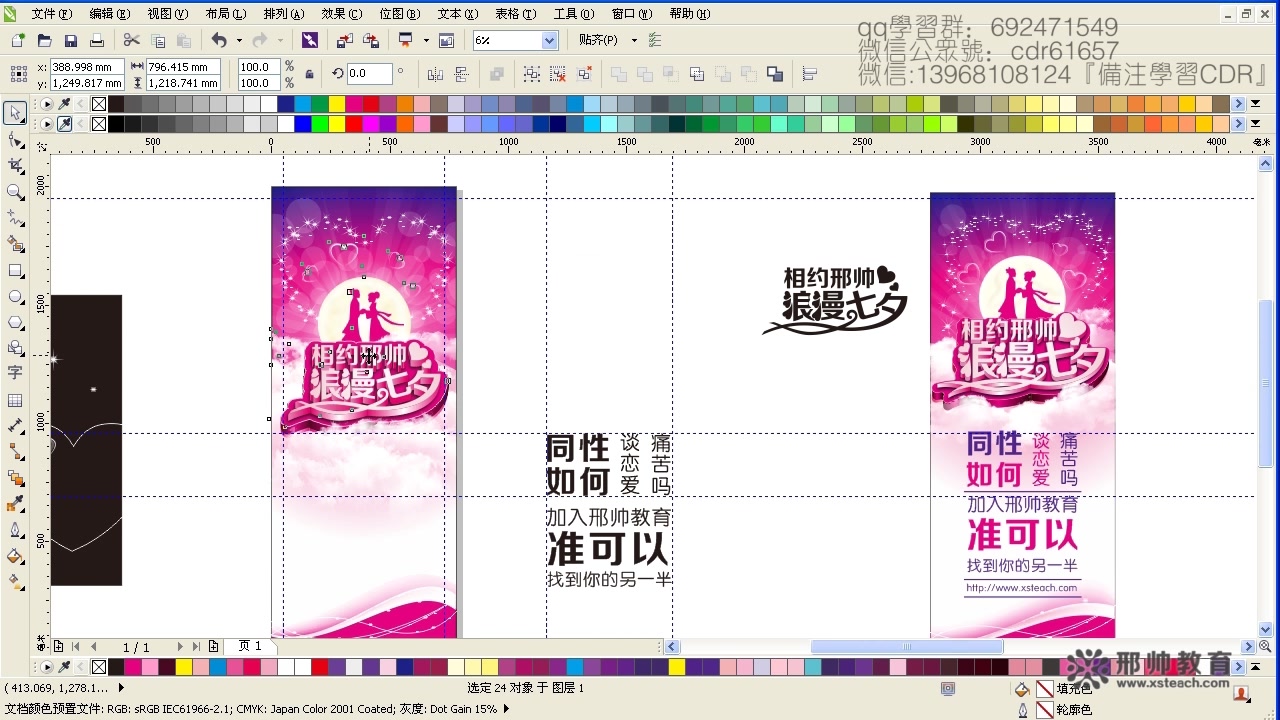The height and width of the screenshot is (720, 1280).
Task: Toggle the lock ratio padlock
Action: click(309, 74)
